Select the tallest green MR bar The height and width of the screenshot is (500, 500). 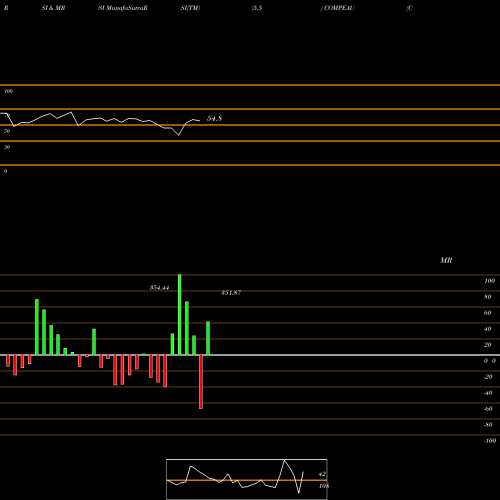pyautogui.click(x=180, y=315)
